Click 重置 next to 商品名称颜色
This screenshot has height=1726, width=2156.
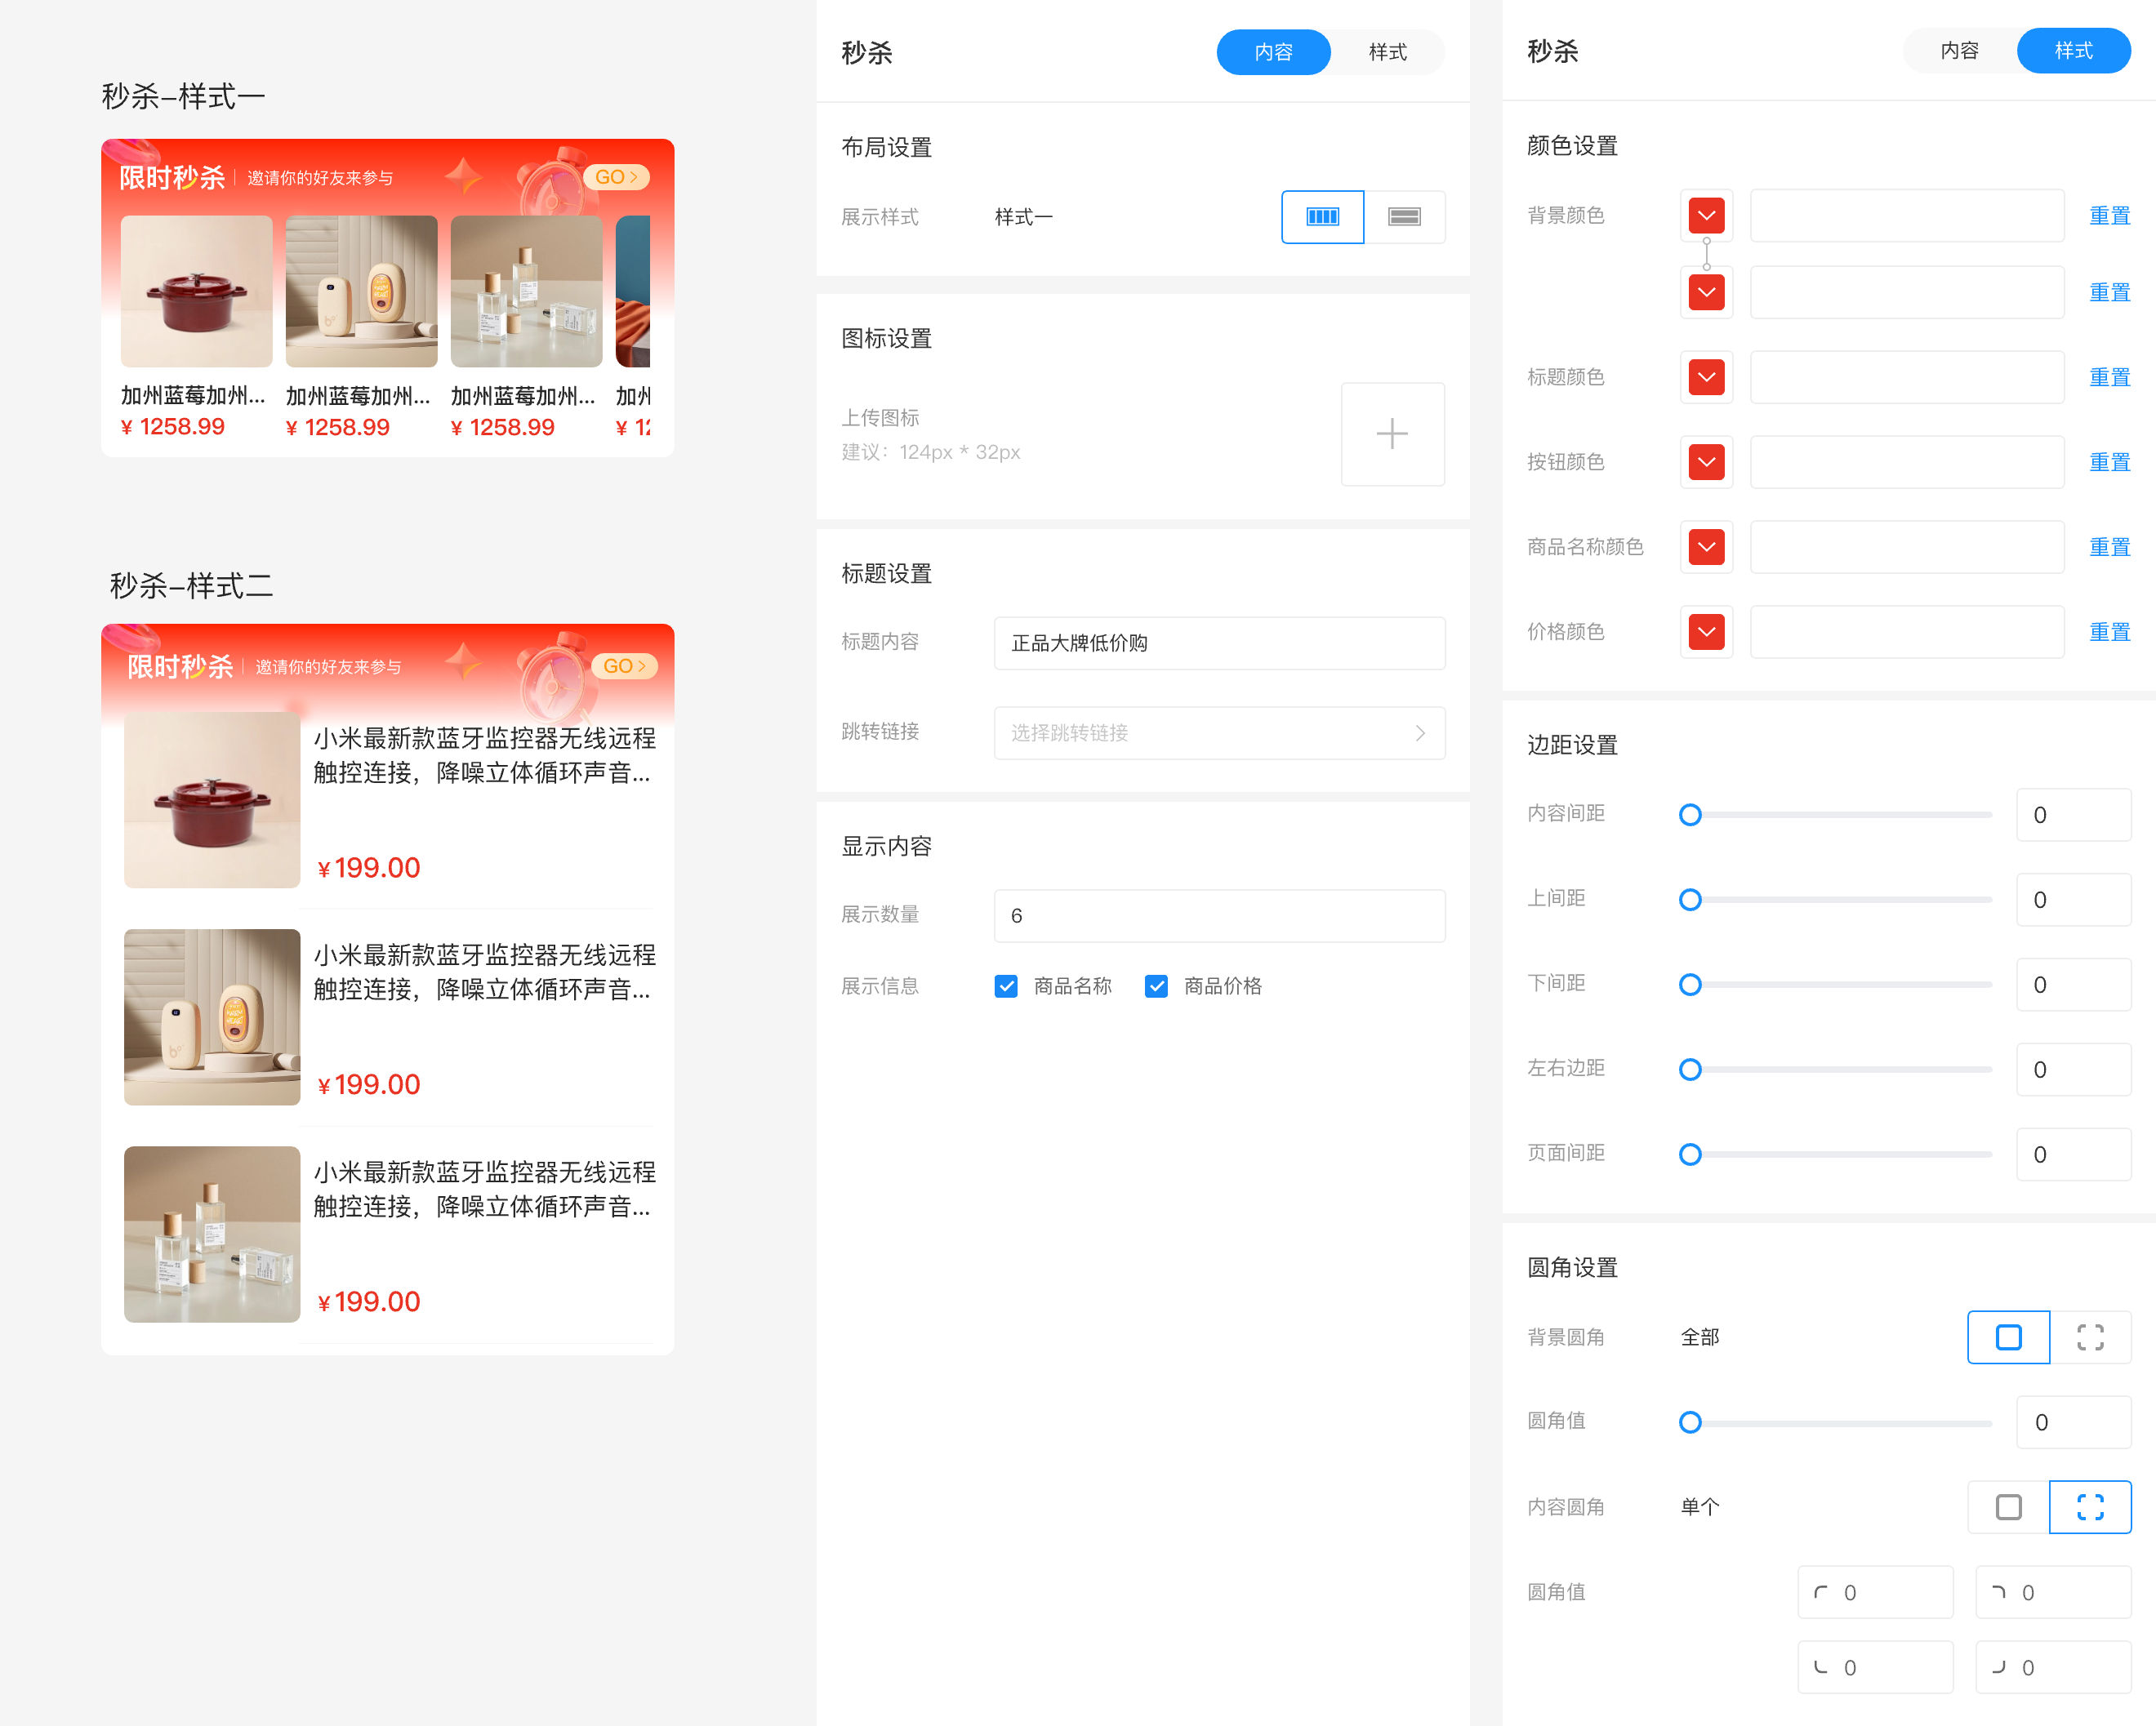click(x=2110, y=546)
